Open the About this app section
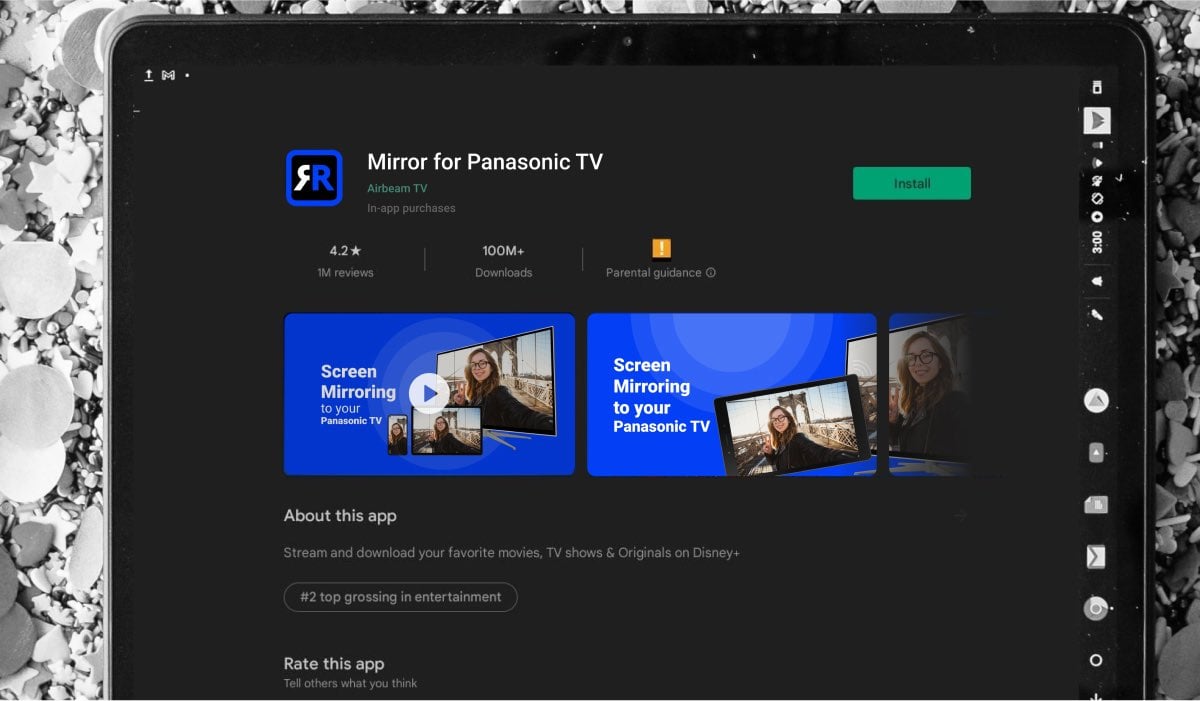Viewport: 1200px width, 701px height. click(x=340, y=516)
